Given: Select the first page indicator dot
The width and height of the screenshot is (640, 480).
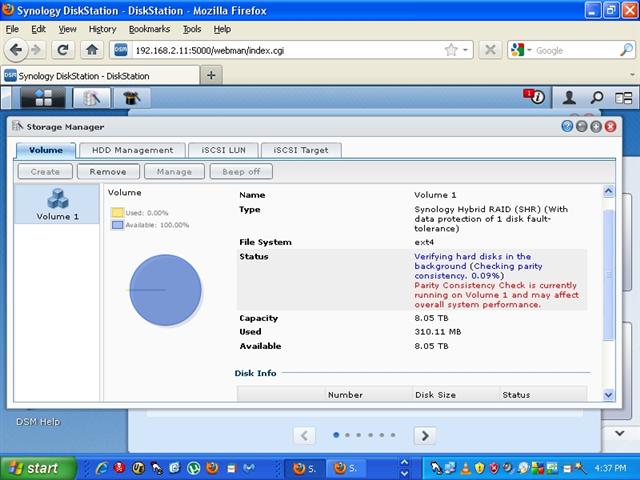Looking at the screenshot, I should click(336, 435).
